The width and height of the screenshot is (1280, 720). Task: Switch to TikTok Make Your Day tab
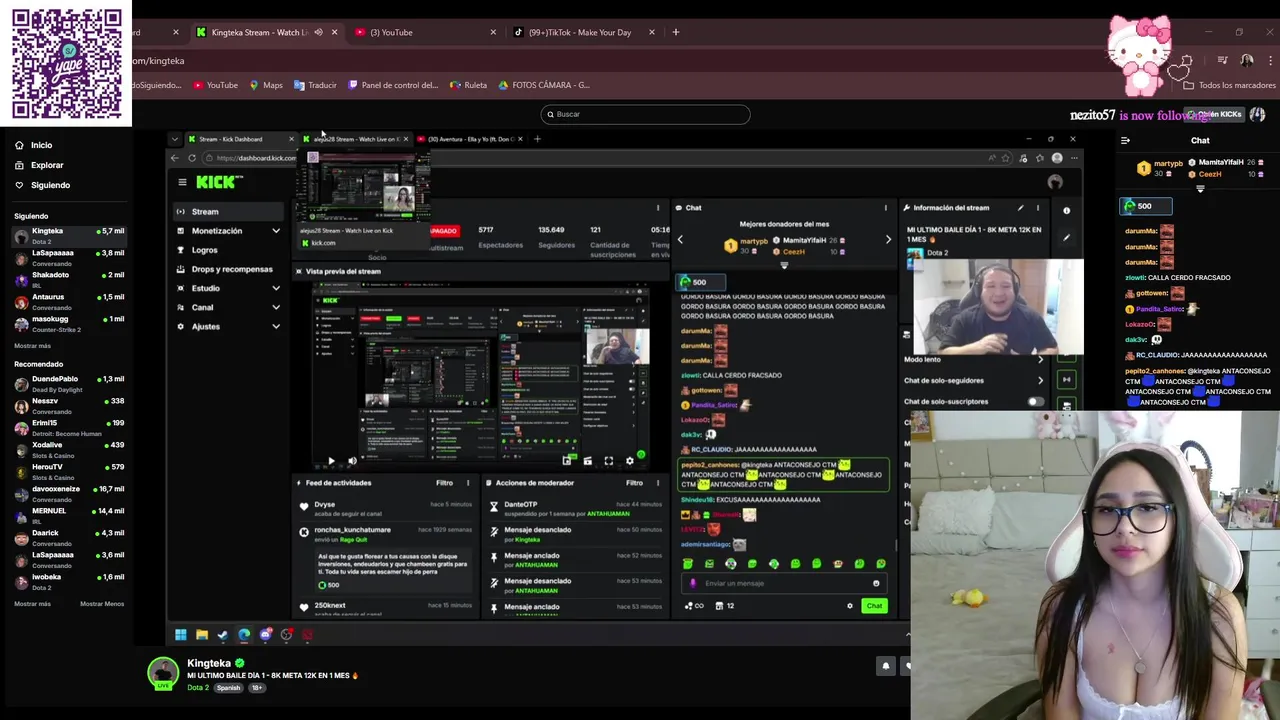[582, 32]
